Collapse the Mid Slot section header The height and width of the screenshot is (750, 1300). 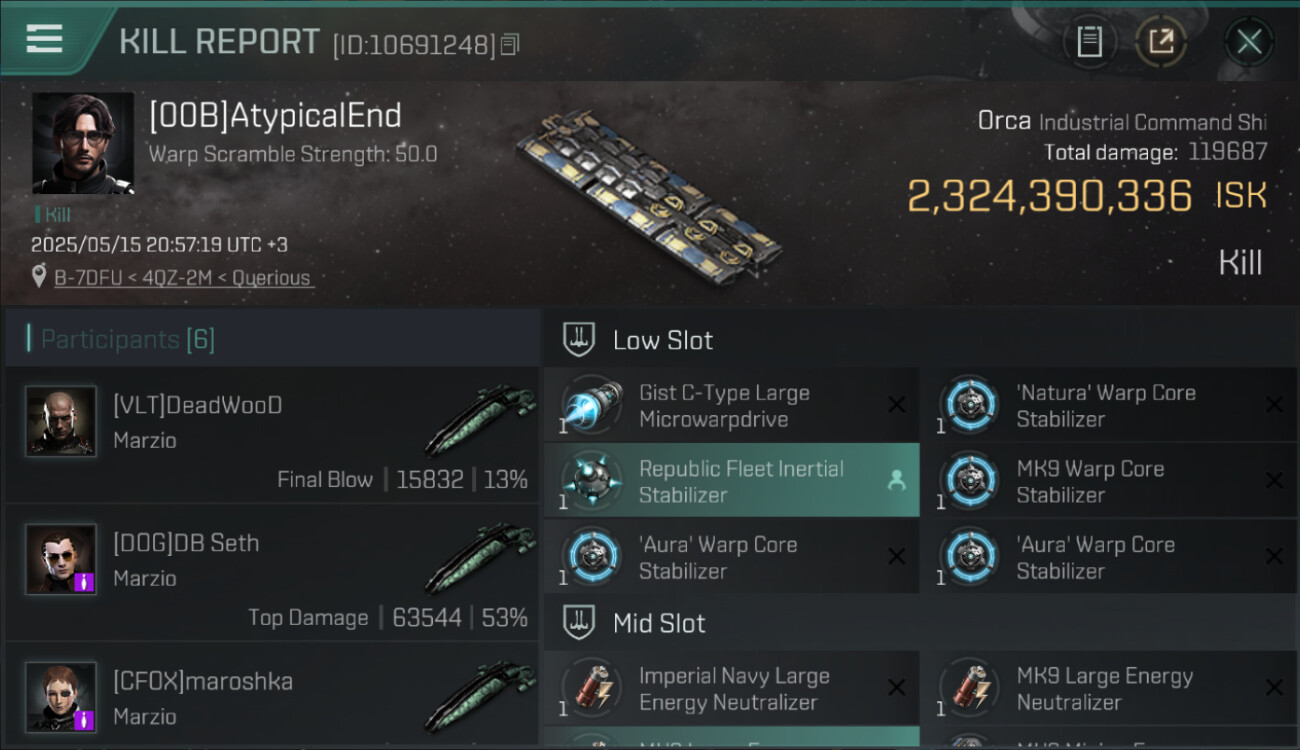point(659,623)
